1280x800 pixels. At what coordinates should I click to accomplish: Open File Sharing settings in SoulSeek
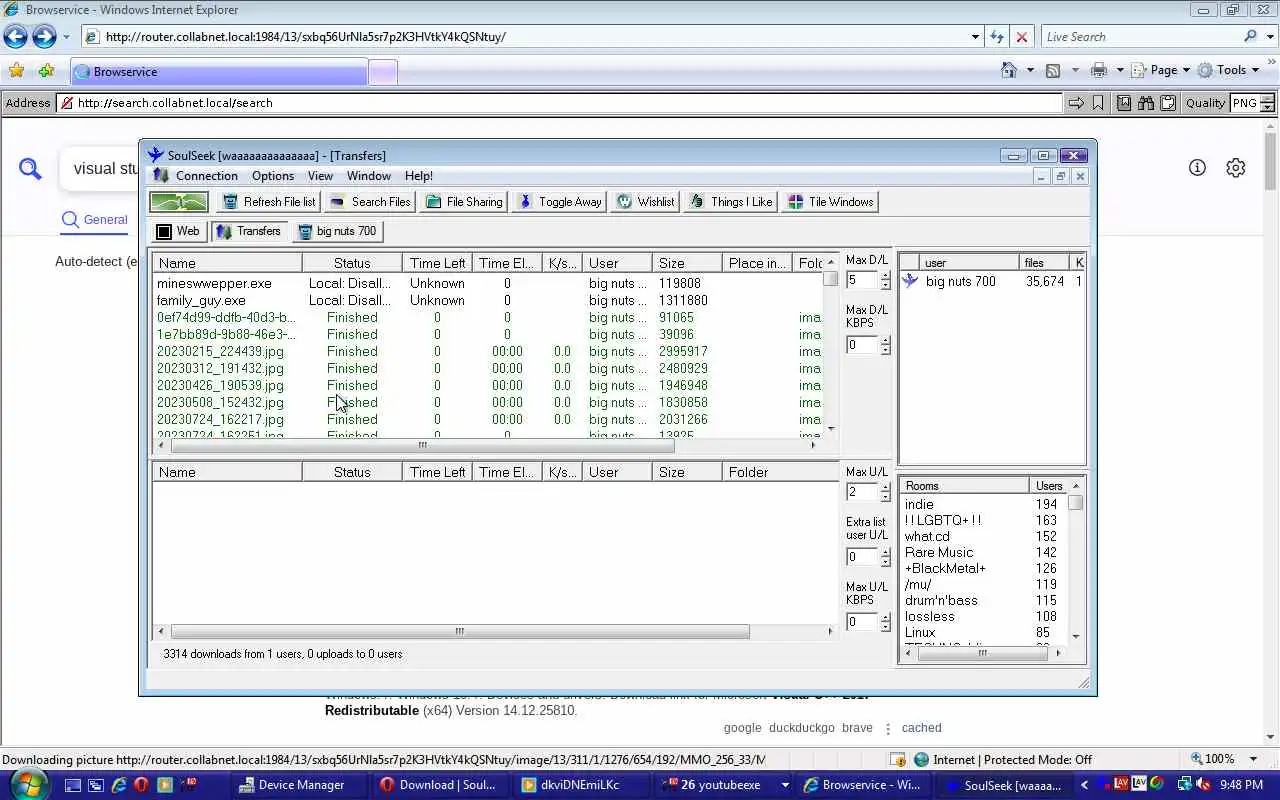pos(464,202)
